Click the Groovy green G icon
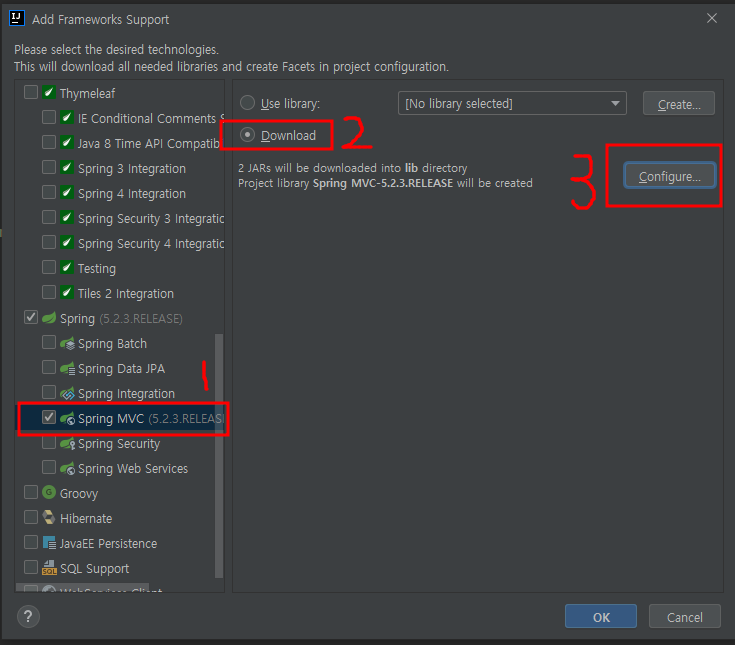Viewport: 735px width, 645px height. tap(49, 492)
